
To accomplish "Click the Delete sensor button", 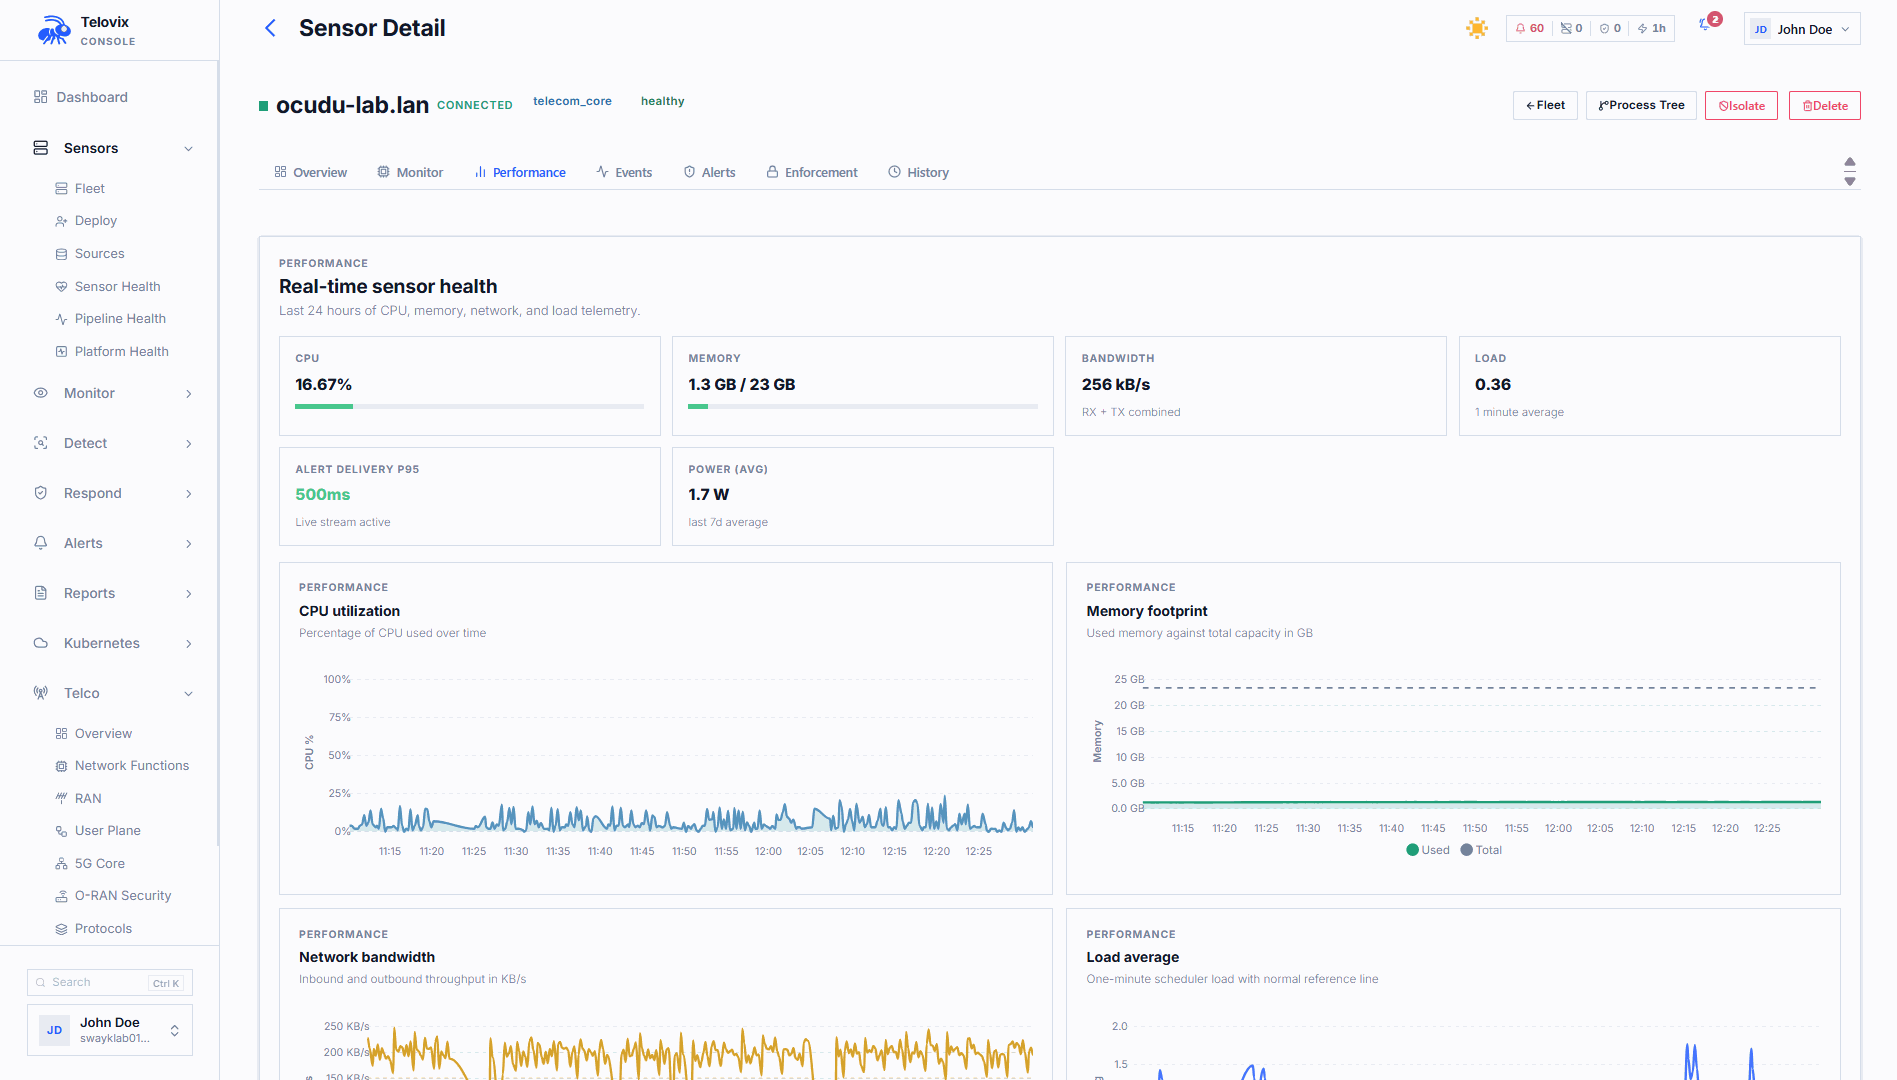I will (x=1825, y=105).
